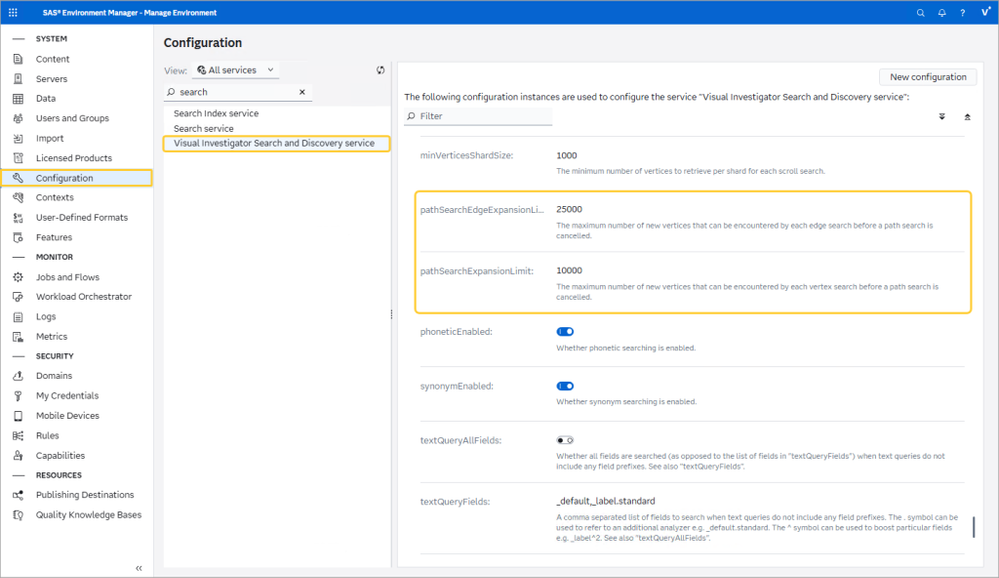Image resolution: width=999 pixels, height=578 pixels.
Task: Select Search Index service
Action: [x=216, y=113]
